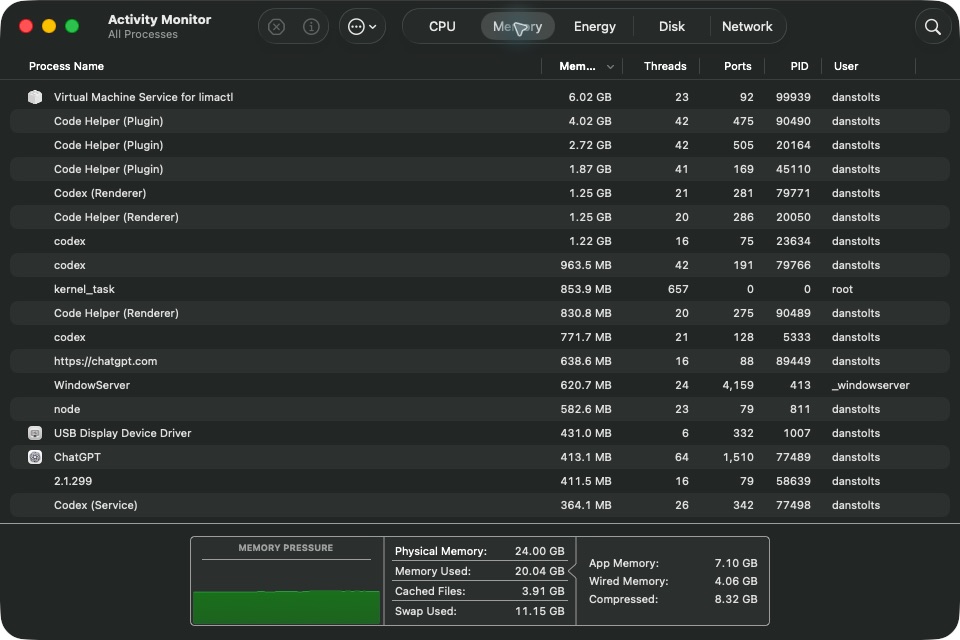Sort by the Threads column header
The height and width of the screenshot is (640, 960).
665,66
